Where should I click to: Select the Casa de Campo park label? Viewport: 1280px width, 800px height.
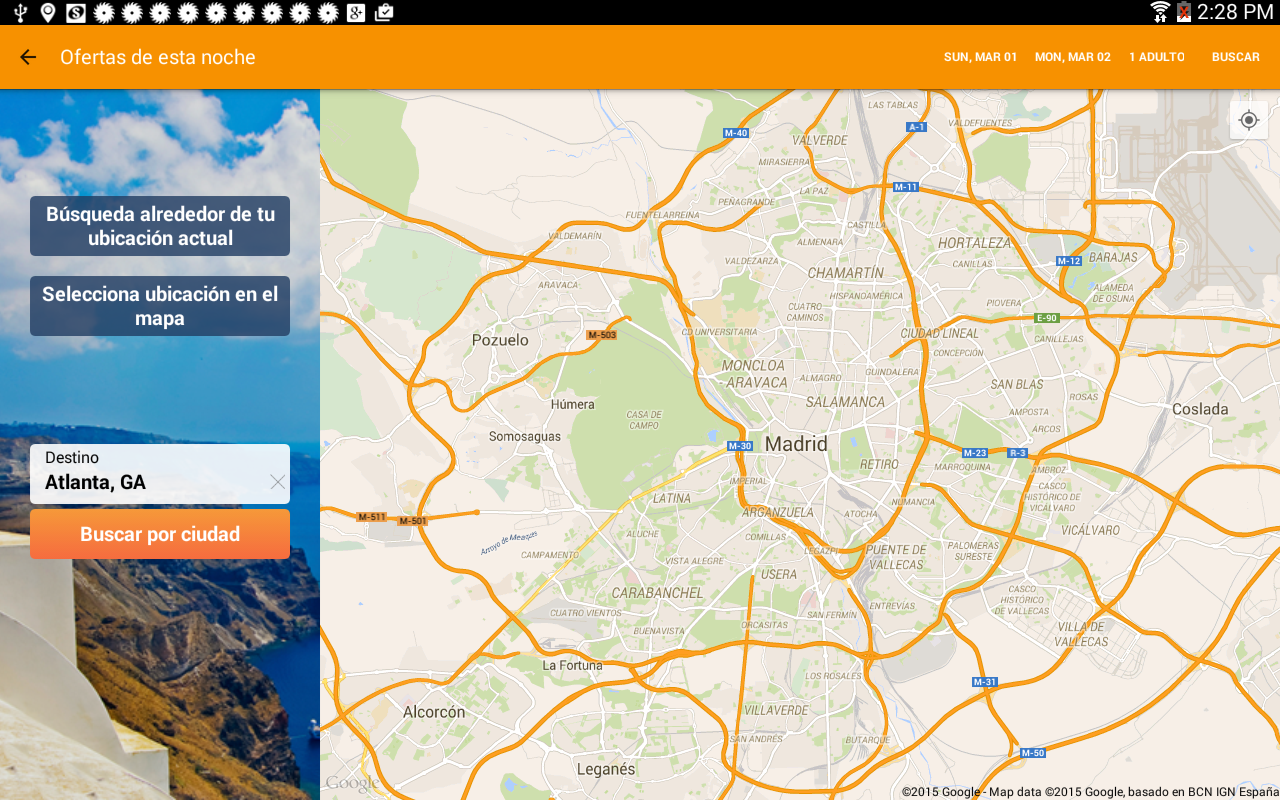[x=644, y=420]
